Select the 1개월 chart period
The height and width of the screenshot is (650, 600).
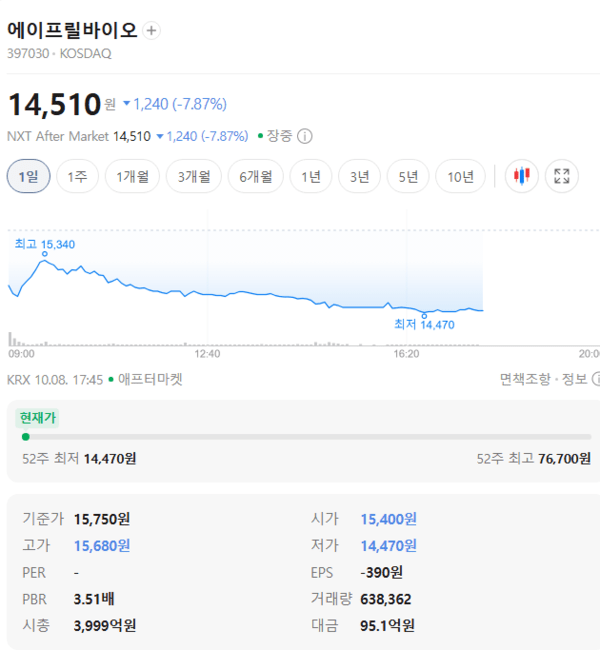pos(132,177)
